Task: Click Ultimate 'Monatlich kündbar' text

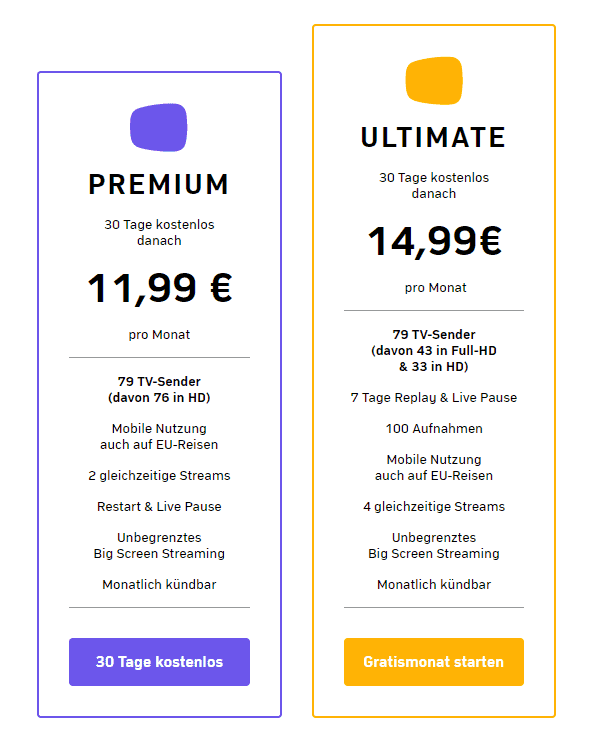Action: tap(434, 585)
